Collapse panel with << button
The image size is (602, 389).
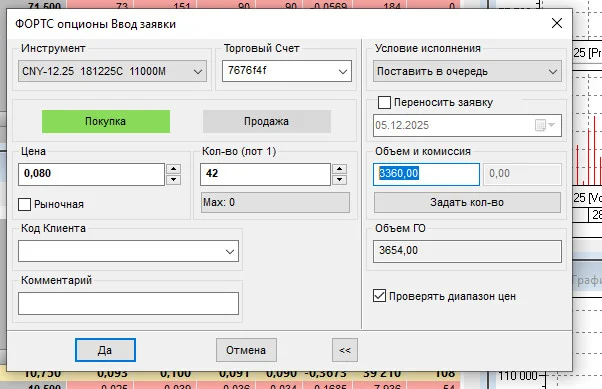click(345, 350)
